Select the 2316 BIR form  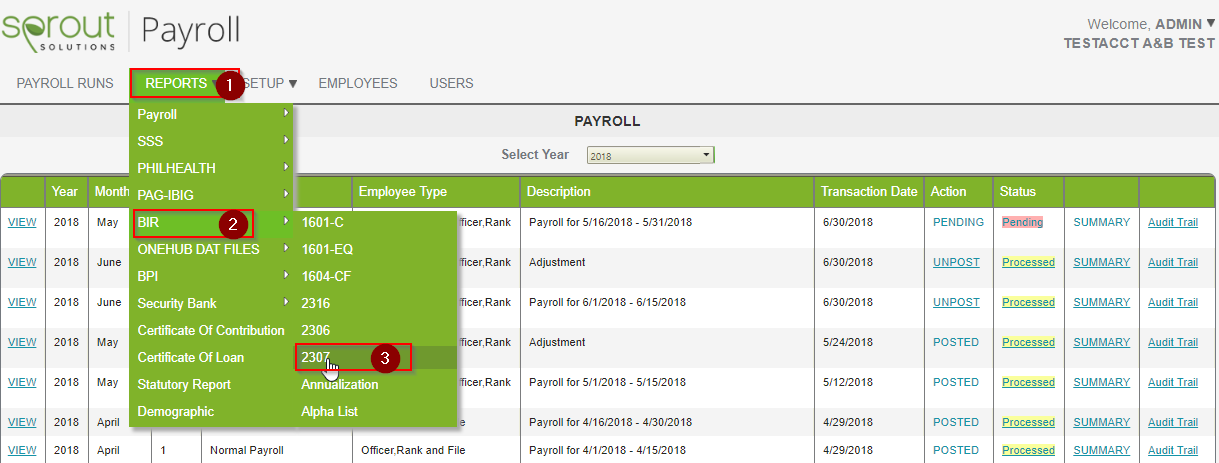tap(376, 303)
